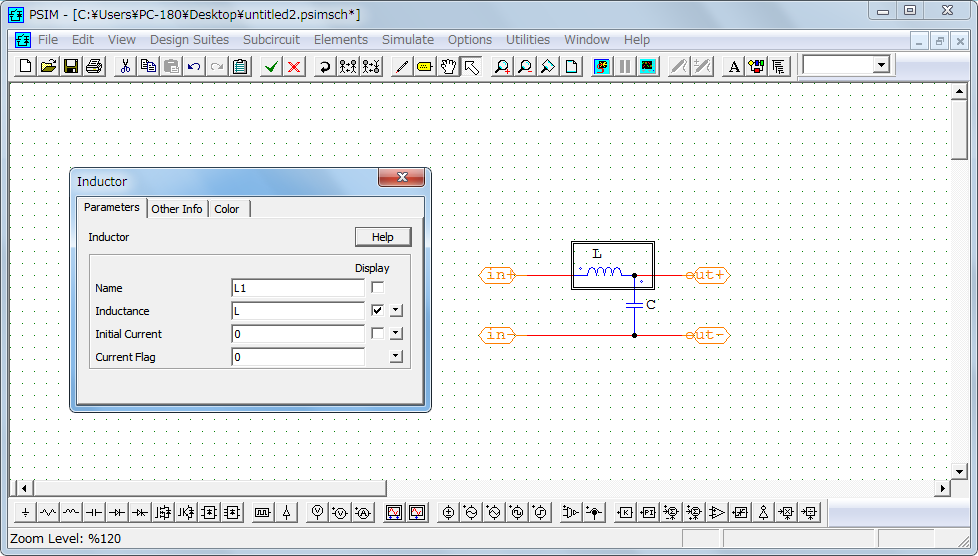978x556 pixels.
Task: Click the red X toolbar icon
Action: tap(294, 66)
